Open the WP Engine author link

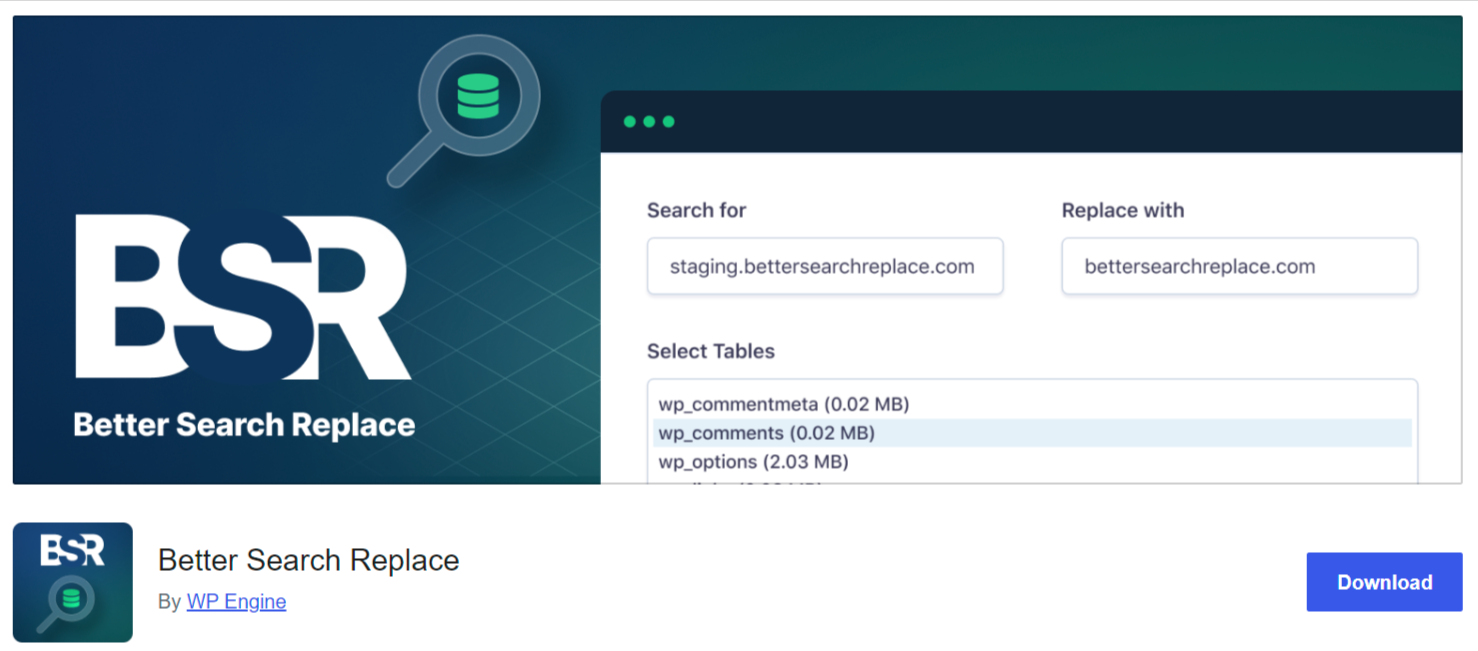[236, 602]
